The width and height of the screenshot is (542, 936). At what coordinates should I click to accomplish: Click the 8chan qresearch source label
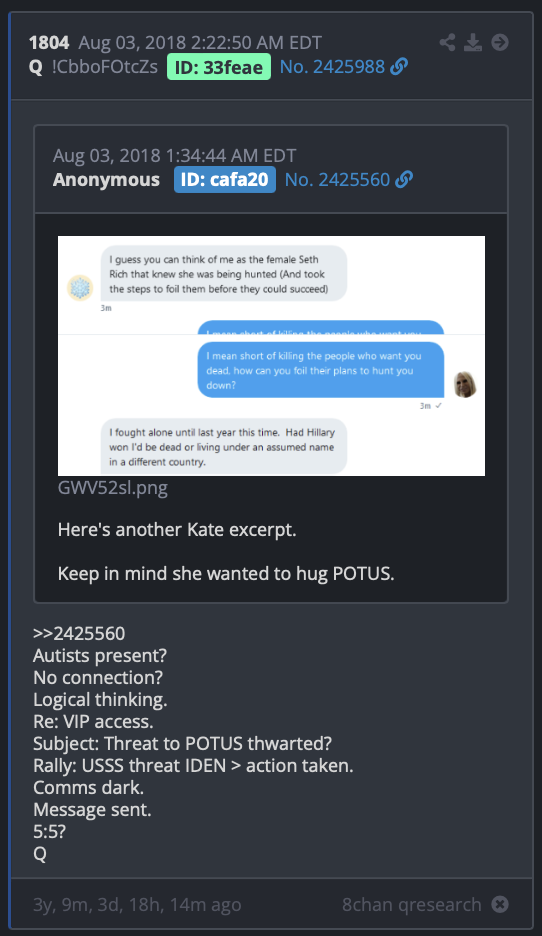(x=412, y=905)
